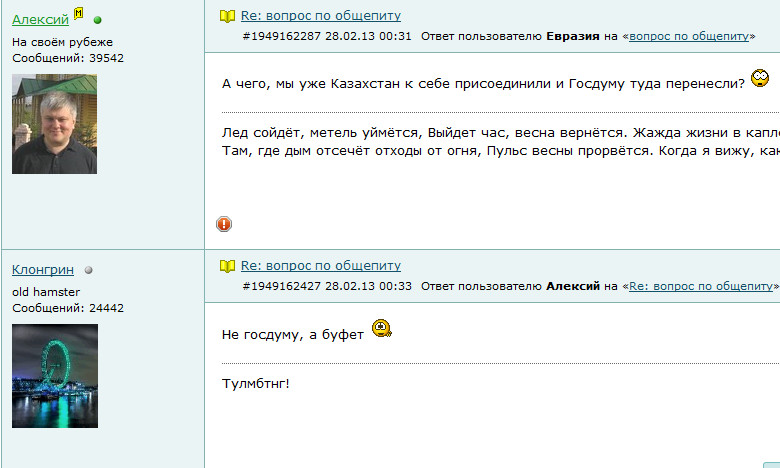The width and height of the screenshot is (780, 468).
Task: Click the "old hamster" user title
Action: tap(46, 292)
